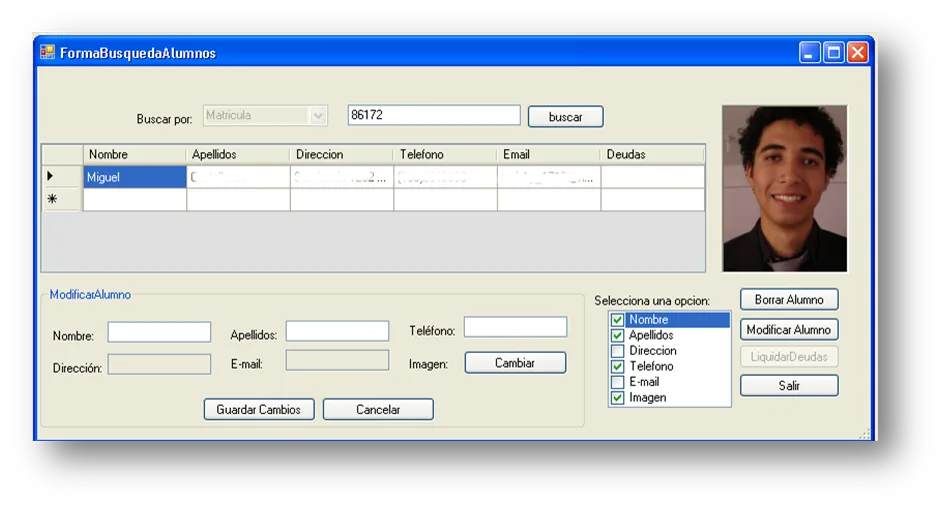Uncheck the Nombre option checkbox
943x506 pixels.
pyautogui.click(x=617, y=319)
